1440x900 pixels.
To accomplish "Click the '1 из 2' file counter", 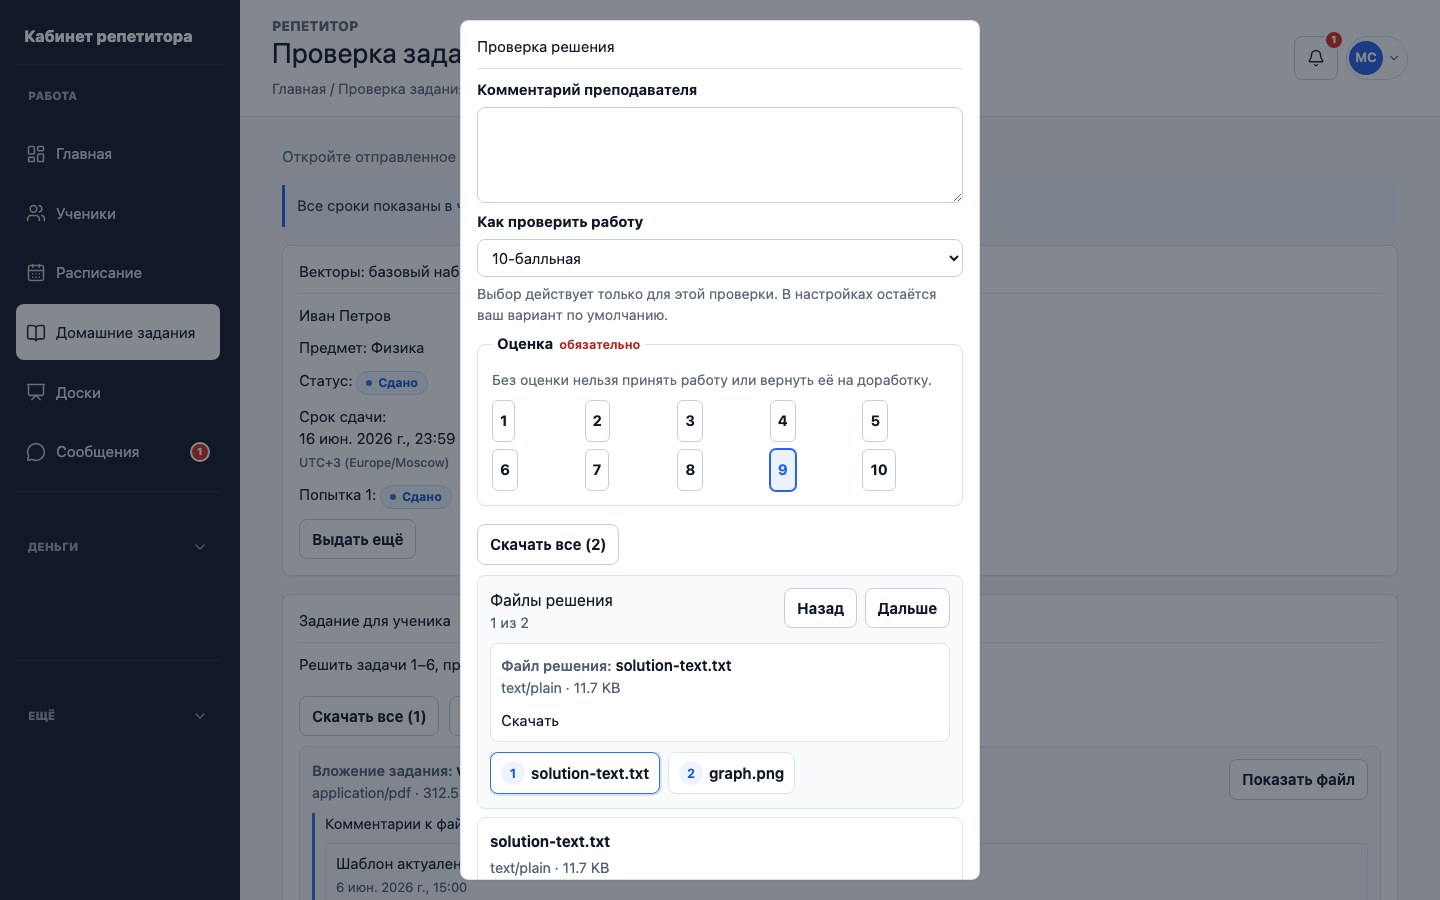I will tap(509, 623).
